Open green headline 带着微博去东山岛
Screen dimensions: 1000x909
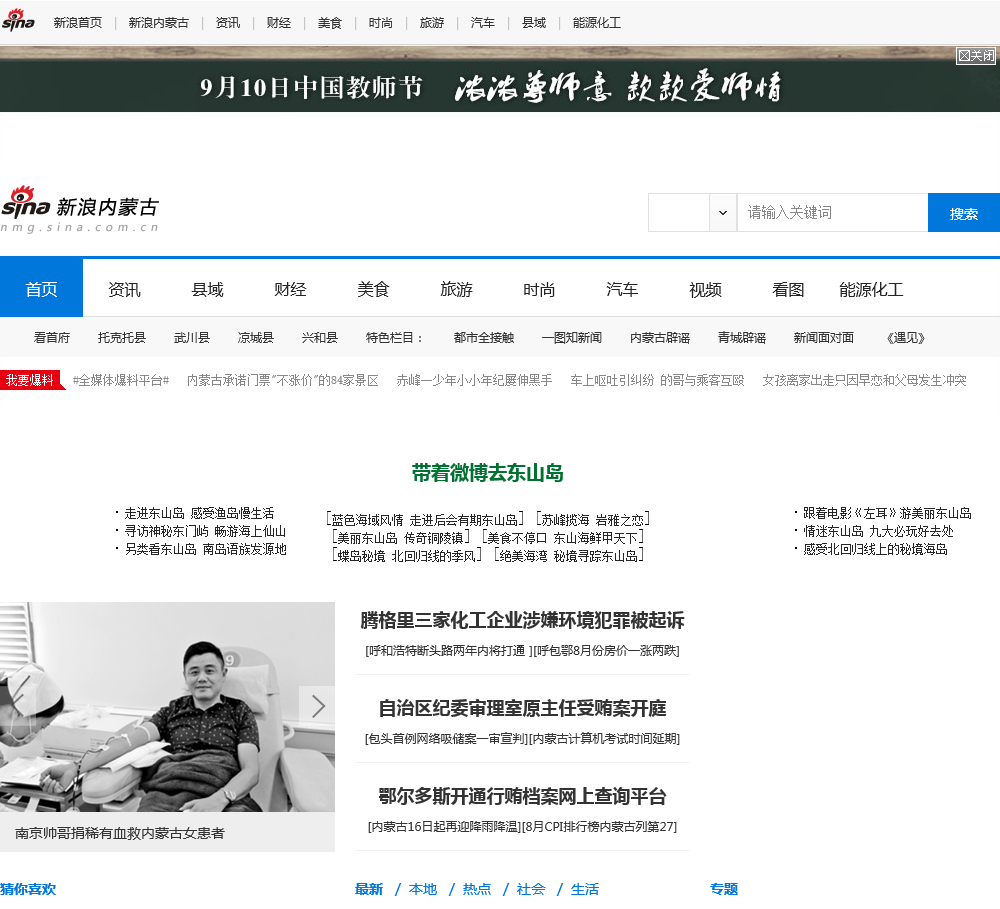[x=487, y=473]
